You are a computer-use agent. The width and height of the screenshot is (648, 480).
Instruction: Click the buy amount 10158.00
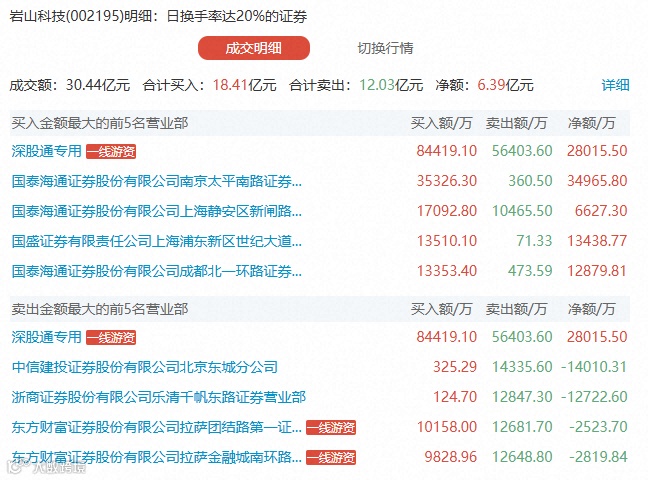coord(447,427)
